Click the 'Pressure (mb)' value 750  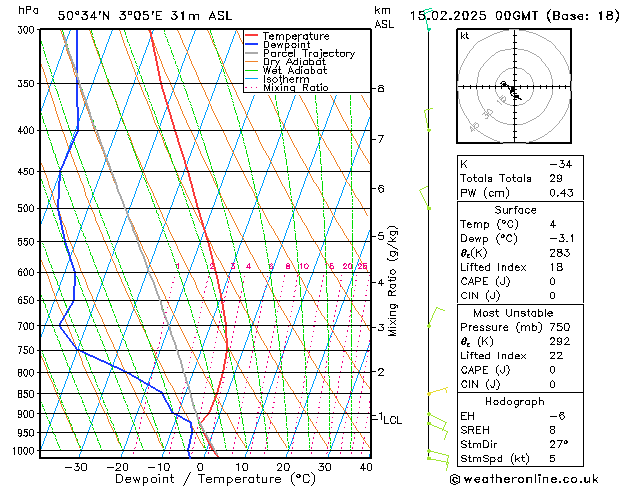tap(560, 327)
